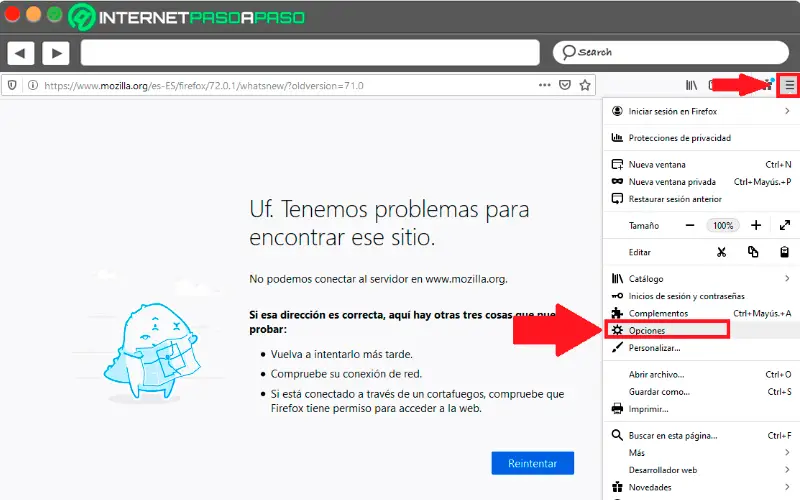
Task: Click the InternetPasoAPaso logo
Action: point(186,17)
